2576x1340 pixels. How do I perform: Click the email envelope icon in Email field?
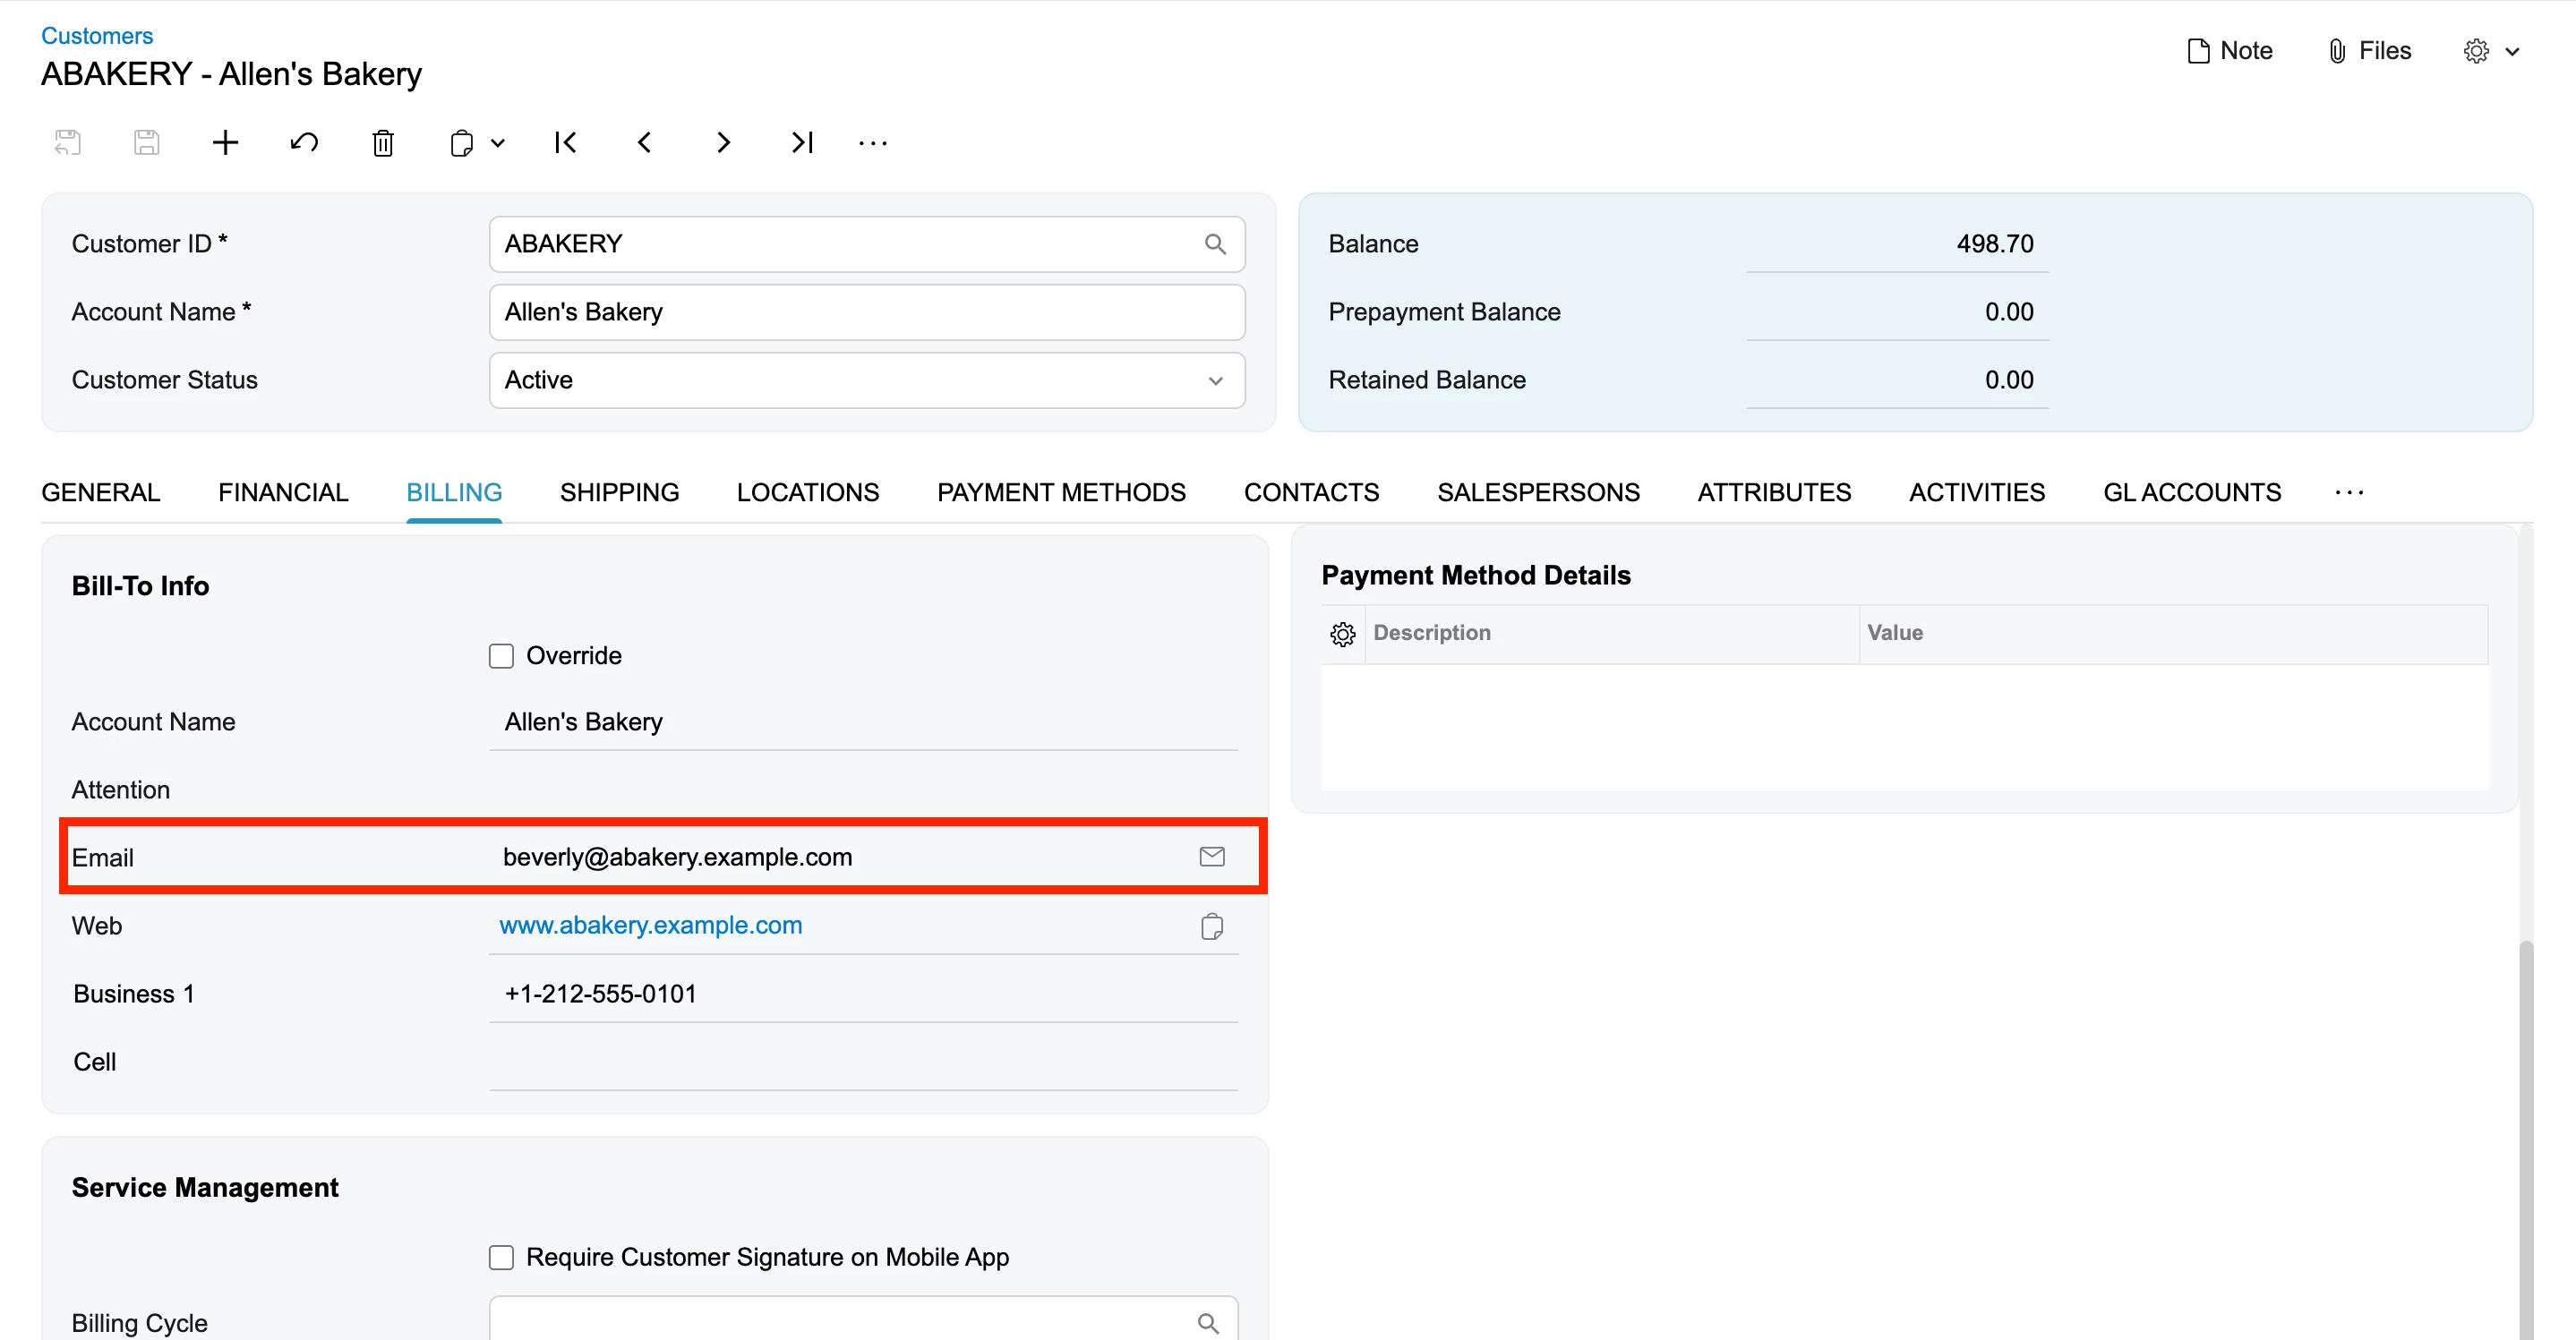click(x=1211, y=856)
